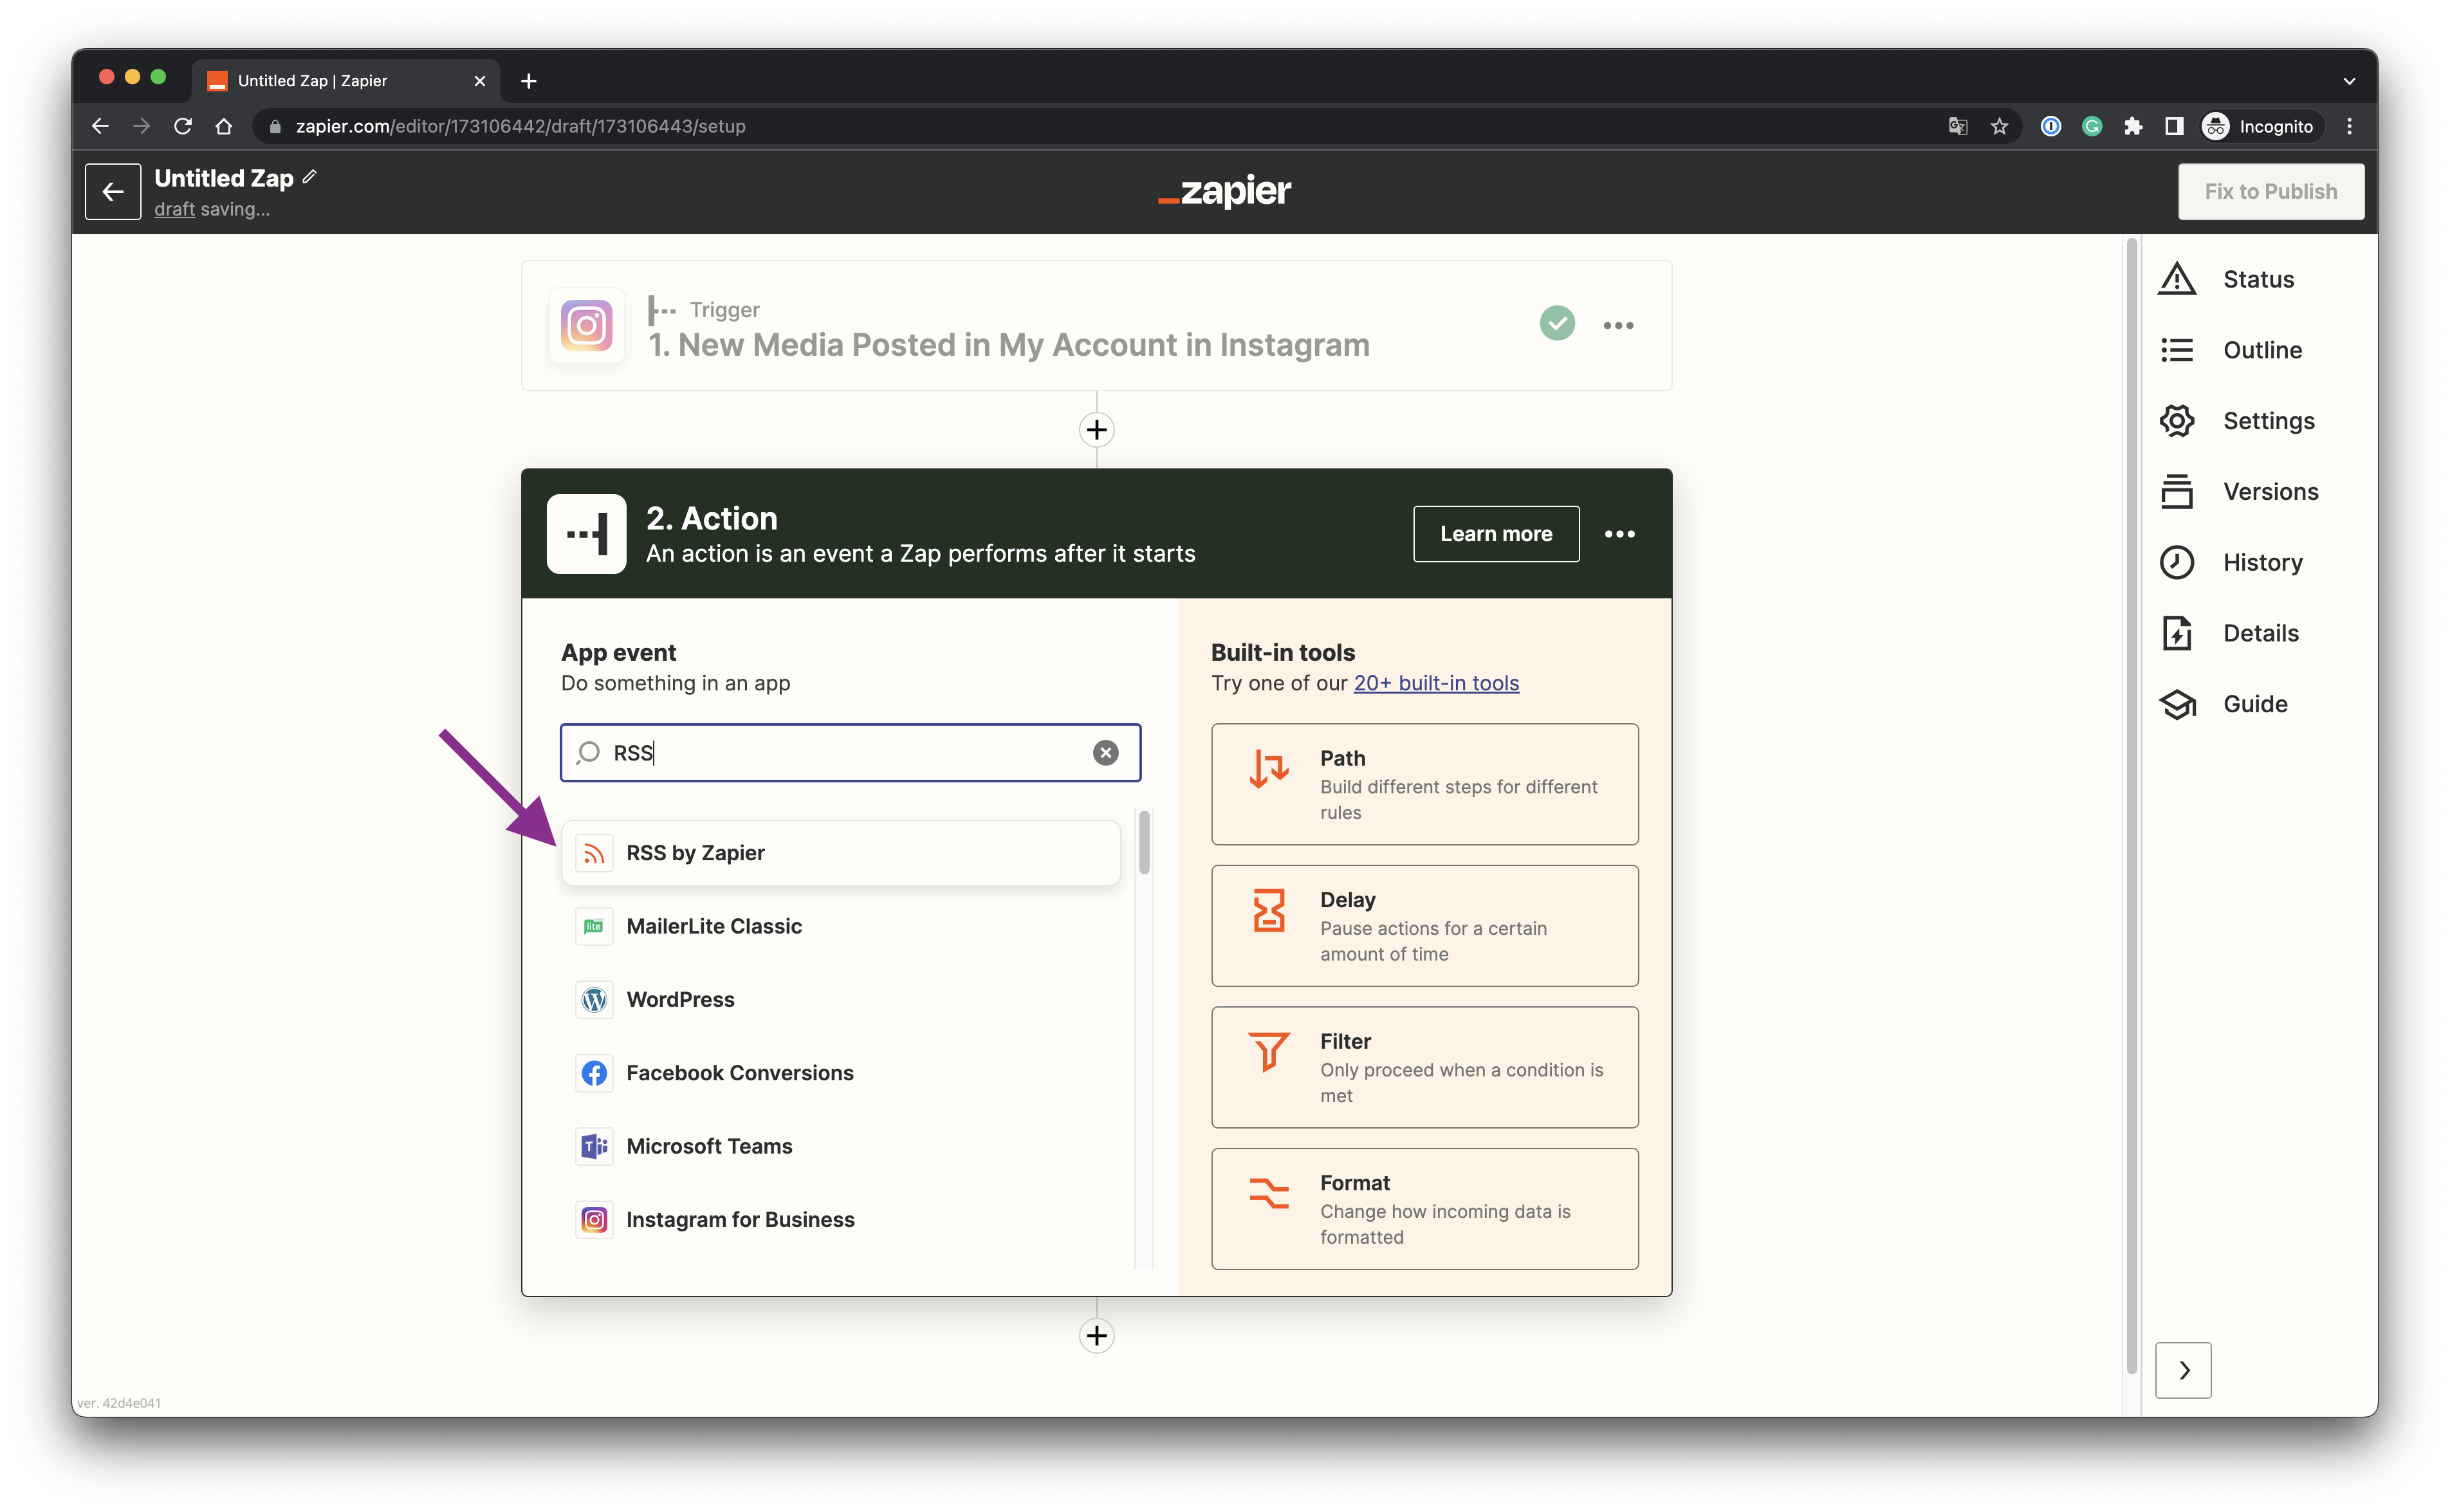Pick Instagram for Business app
2450x1512 pixels.
[x=840, y=1219]
